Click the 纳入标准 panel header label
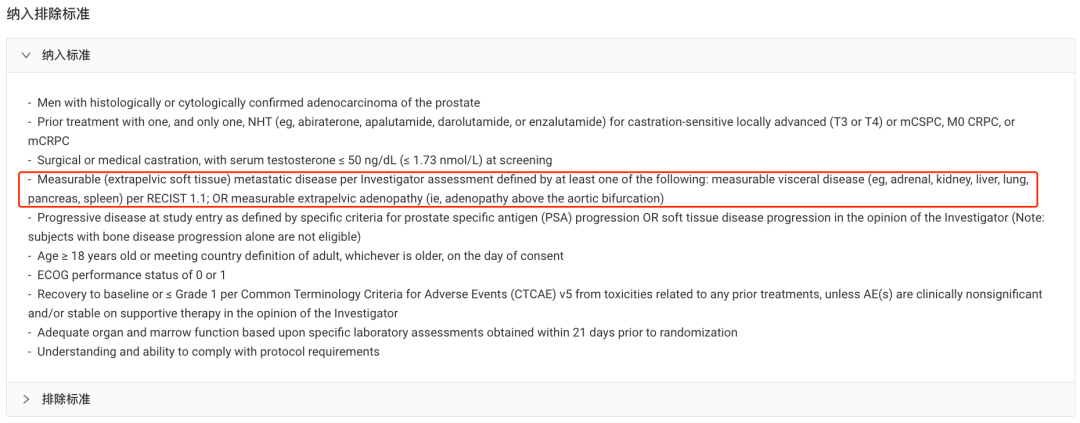Viewport: 1080px width, 423px height. pos(66,55)
